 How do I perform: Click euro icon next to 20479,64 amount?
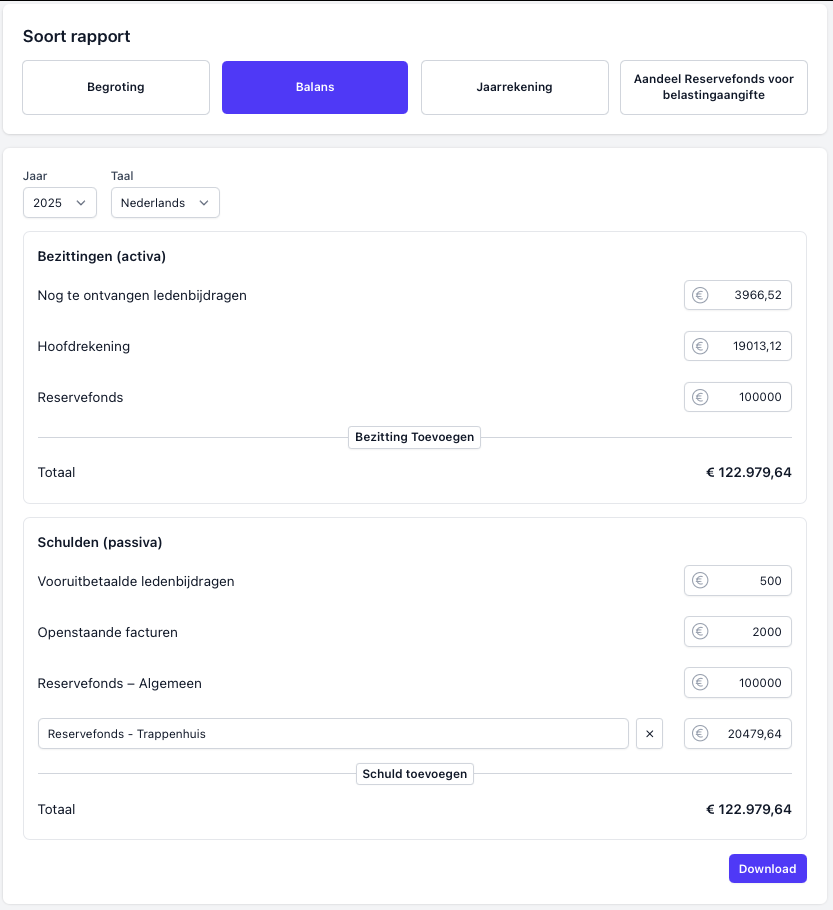click(x=700, y=734)
